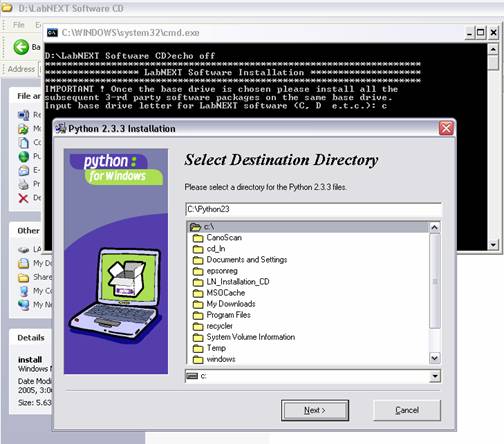Click cmd window scroll up arrow
The height and width of the screenshot is (444, 504).
coord(493,49)
